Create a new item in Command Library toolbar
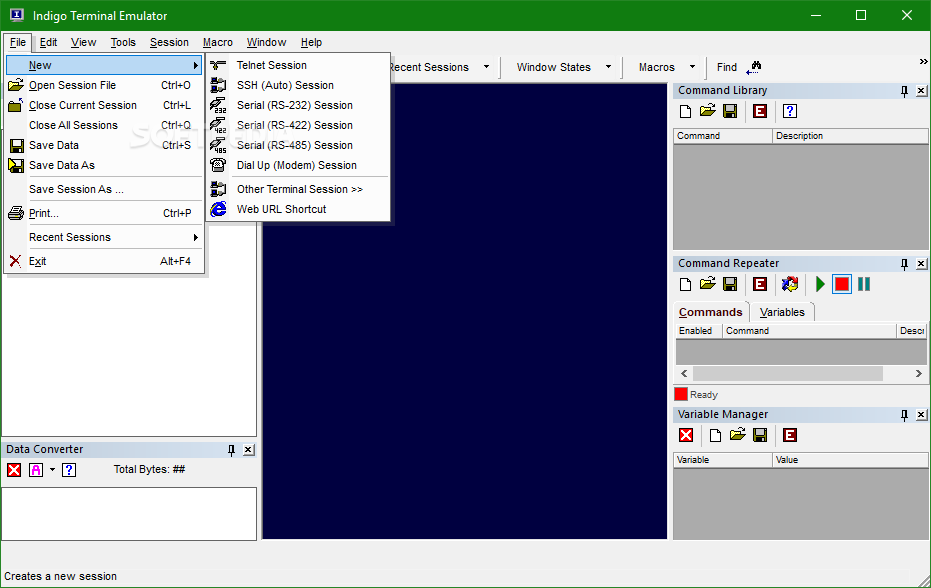The width and height of the screenshot is (931, 588). tap(685, 111)
